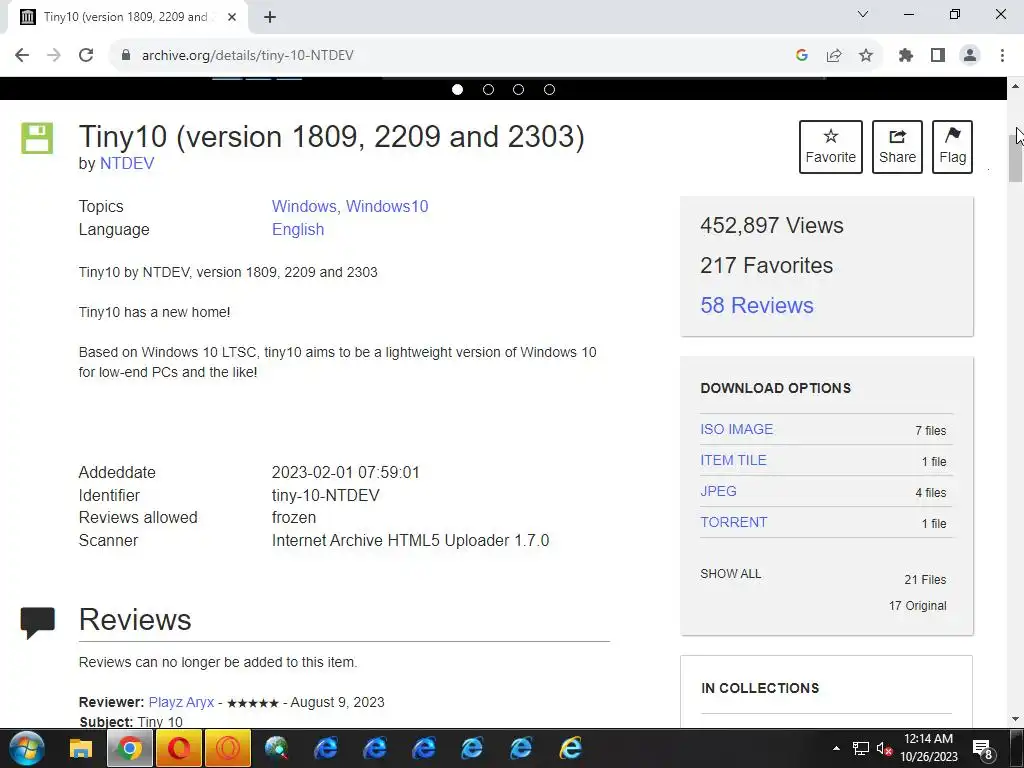This screenshot has height=768, width=1024.
Task: Open the Chrome three-dot menu
Action: pyautogui.click(x=1002, y=55)
